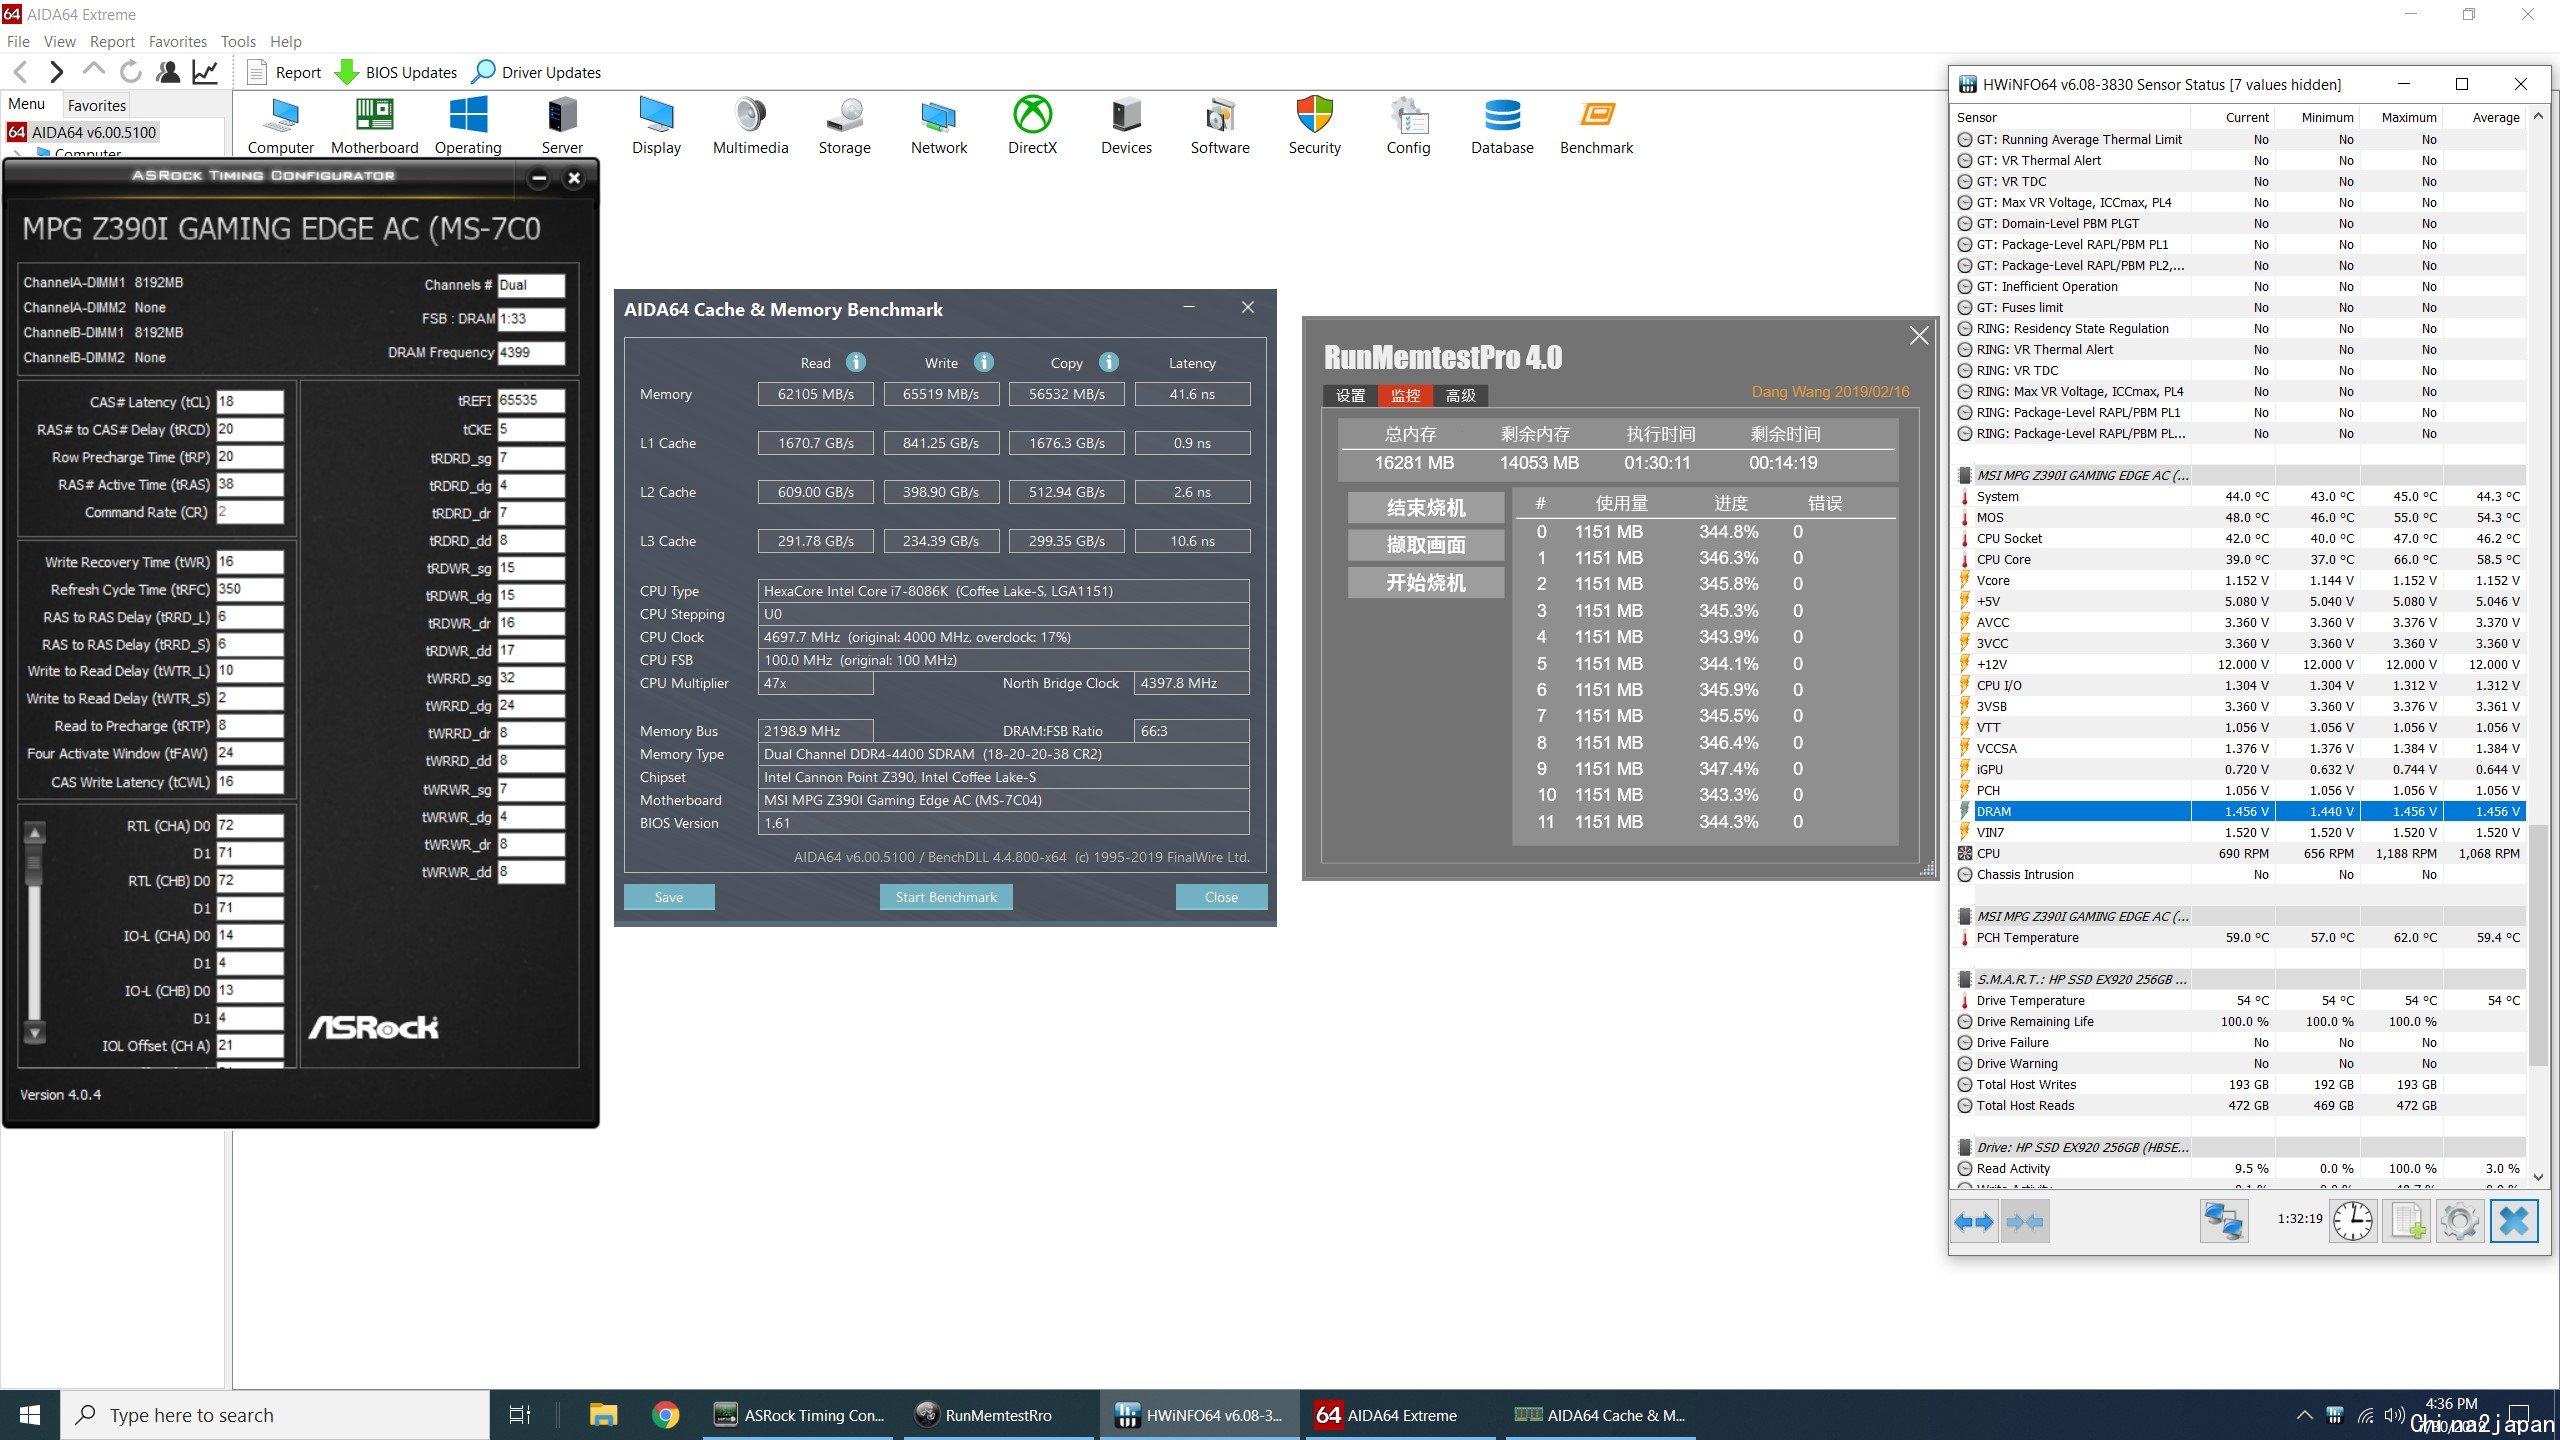Click the CAS# Latency (tCL) value field
The height and width of the screenshot is (1440, 2560).
[x=250, y=402]
